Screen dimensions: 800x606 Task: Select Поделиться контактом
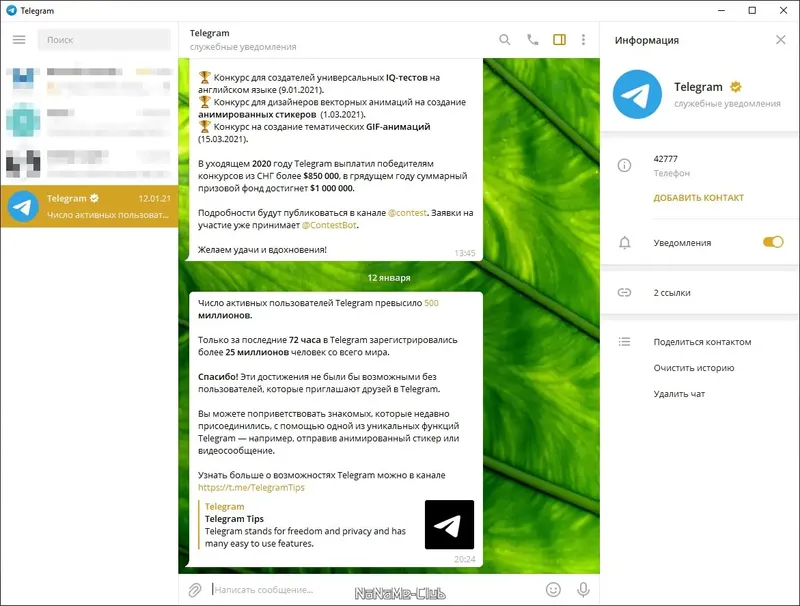(702, 342)
